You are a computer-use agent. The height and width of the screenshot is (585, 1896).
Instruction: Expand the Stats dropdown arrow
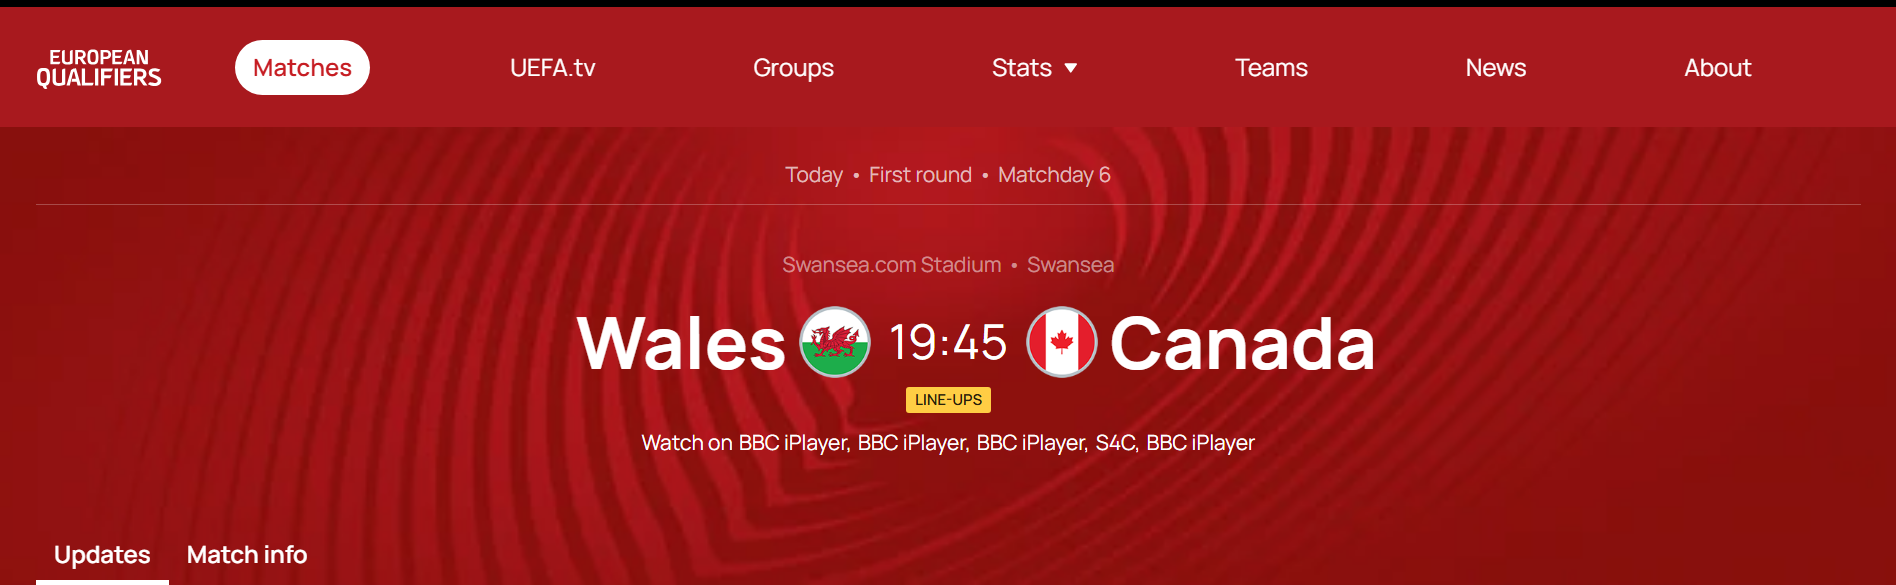[1071, 68]
